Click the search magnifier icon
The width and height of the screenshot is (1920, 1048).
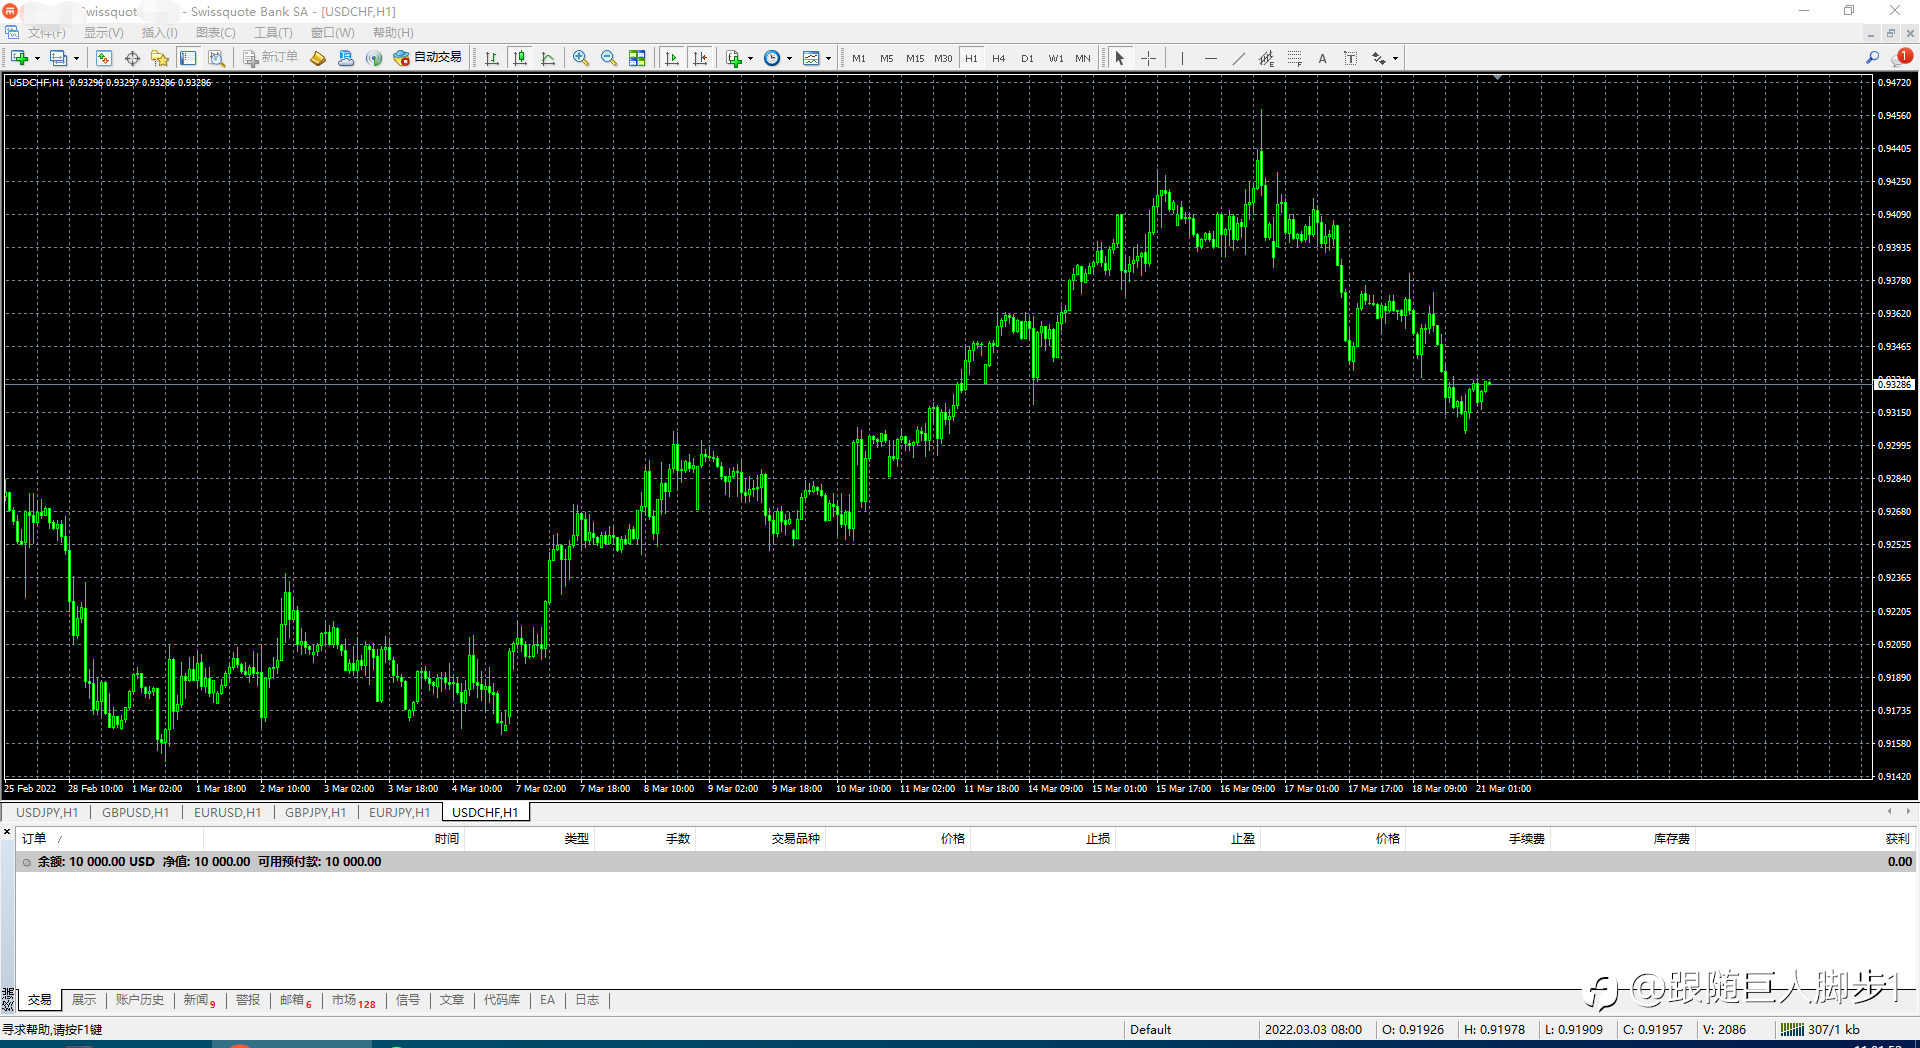tap(1872, 58)
